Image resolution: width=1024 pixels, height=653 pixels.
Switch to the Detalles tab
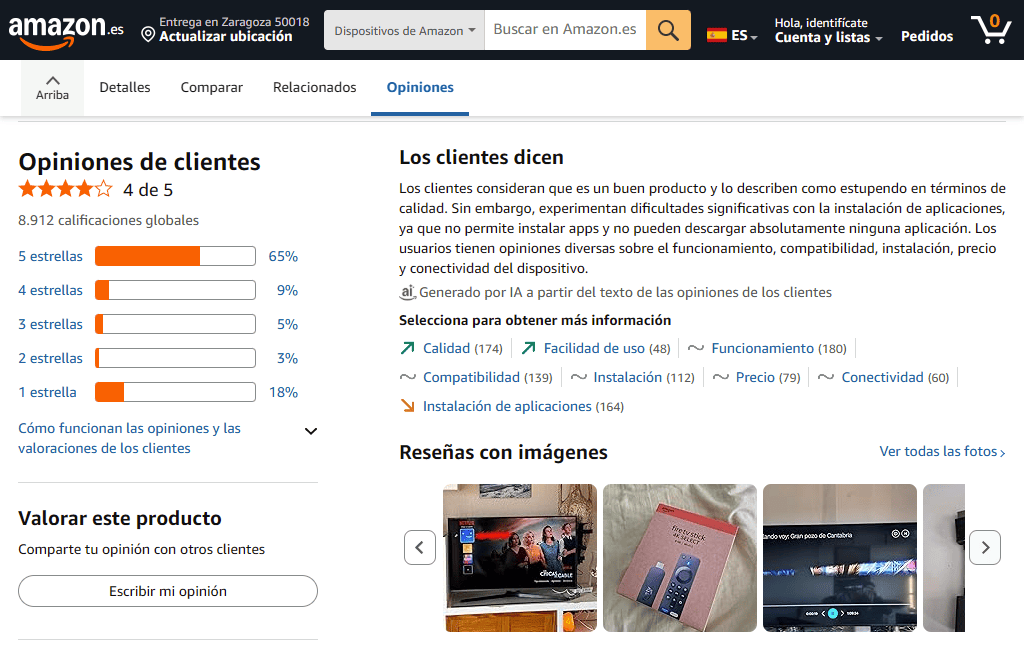(125, 88)
